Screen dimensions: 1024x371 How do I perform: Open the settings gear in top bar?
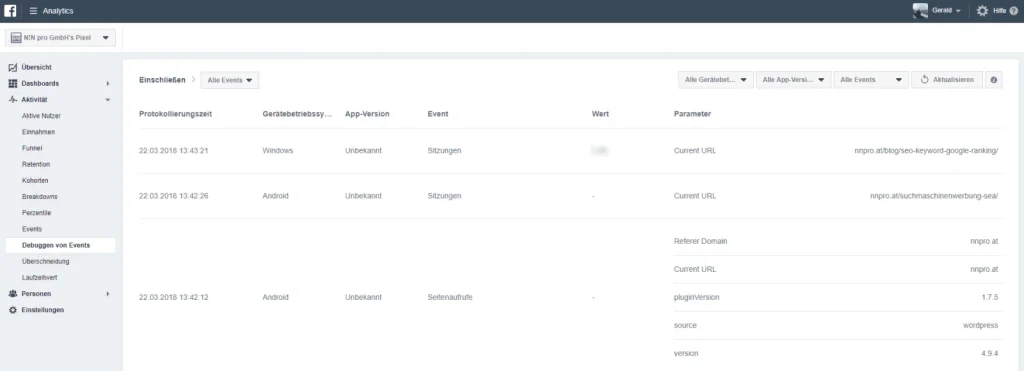[982, 11]
